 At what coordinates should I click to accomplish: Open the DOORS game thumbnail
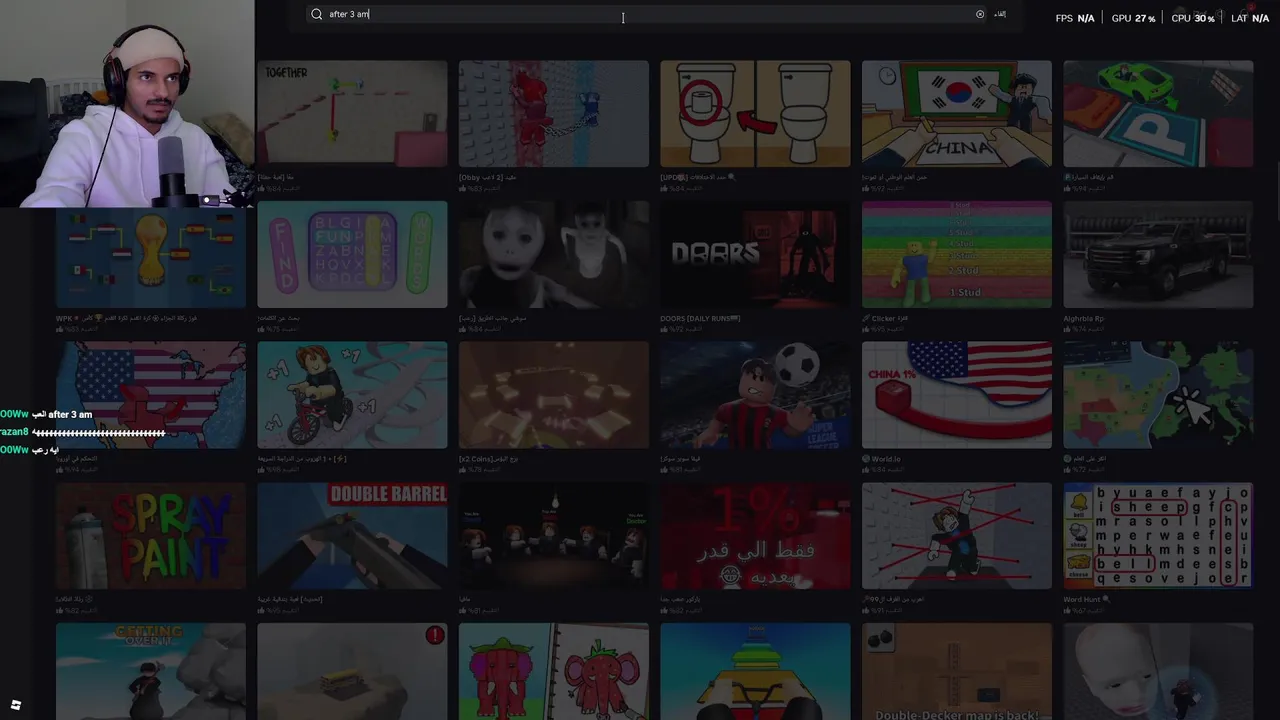(755, 254)
